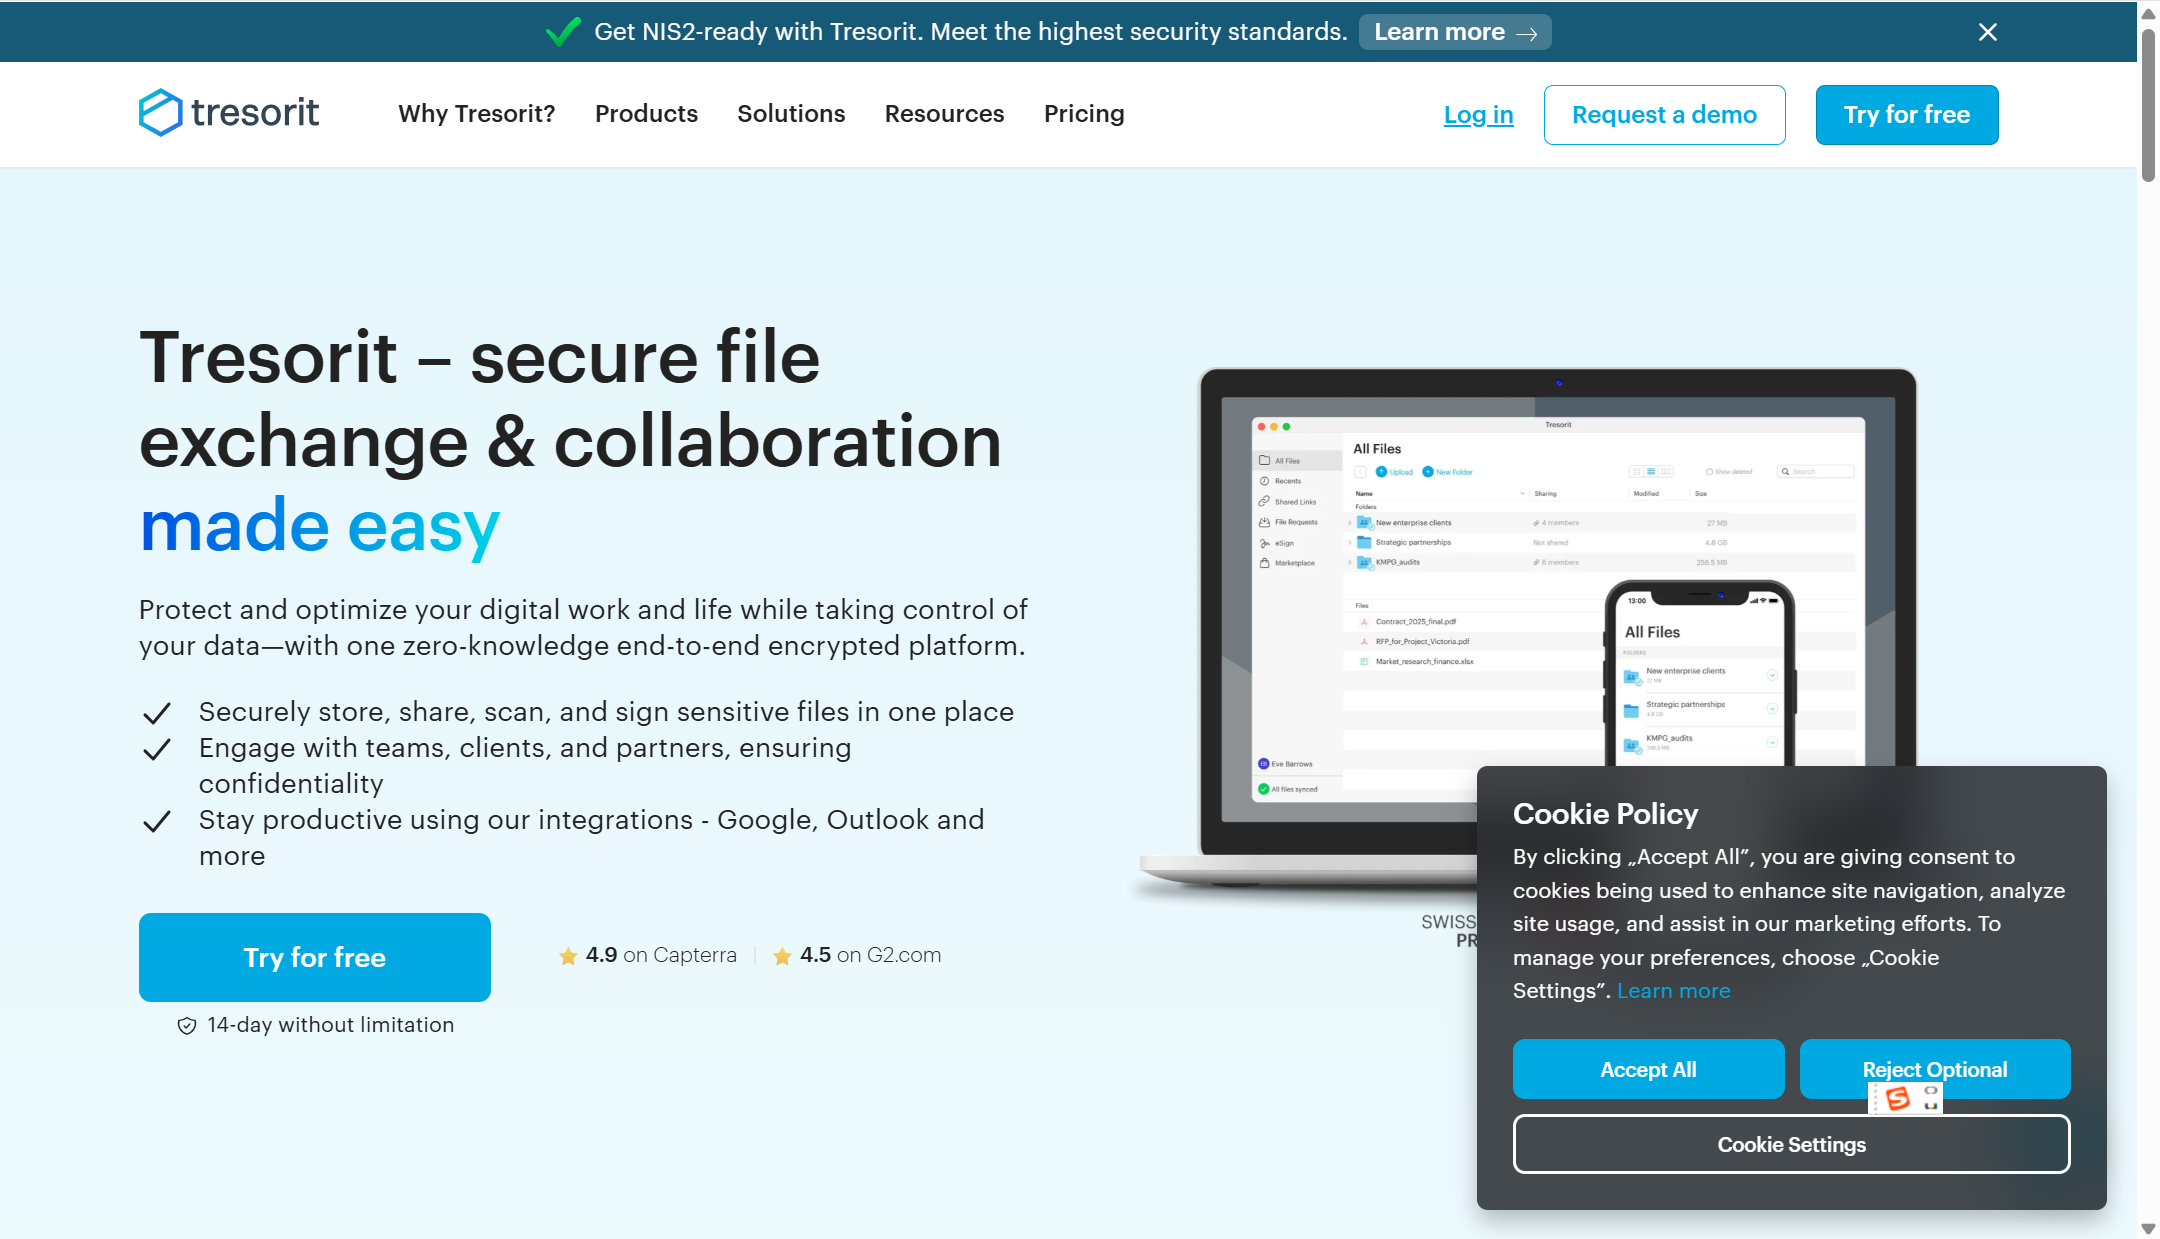The height and width of the screenshot is (1239, 2160).
Task: Close the NIS2 banner with X
Action: 1987,32
